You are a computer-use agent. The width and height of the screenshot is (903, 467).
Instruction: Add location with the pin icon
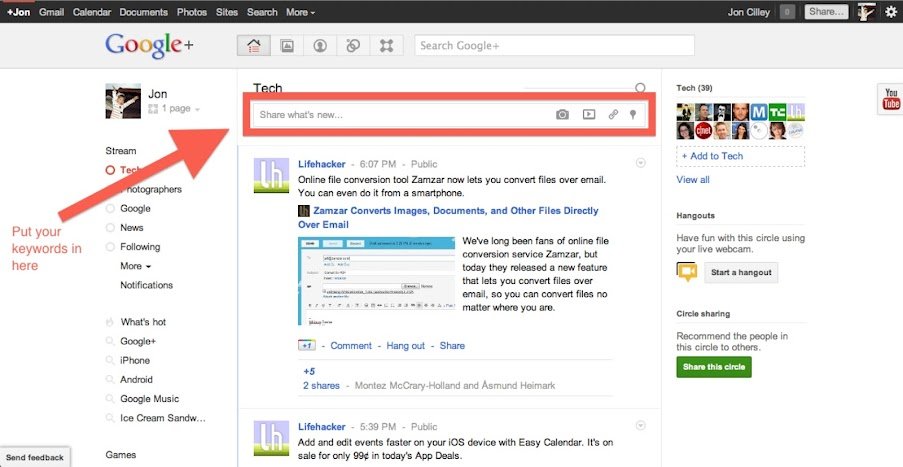click(x=633, y=115)
